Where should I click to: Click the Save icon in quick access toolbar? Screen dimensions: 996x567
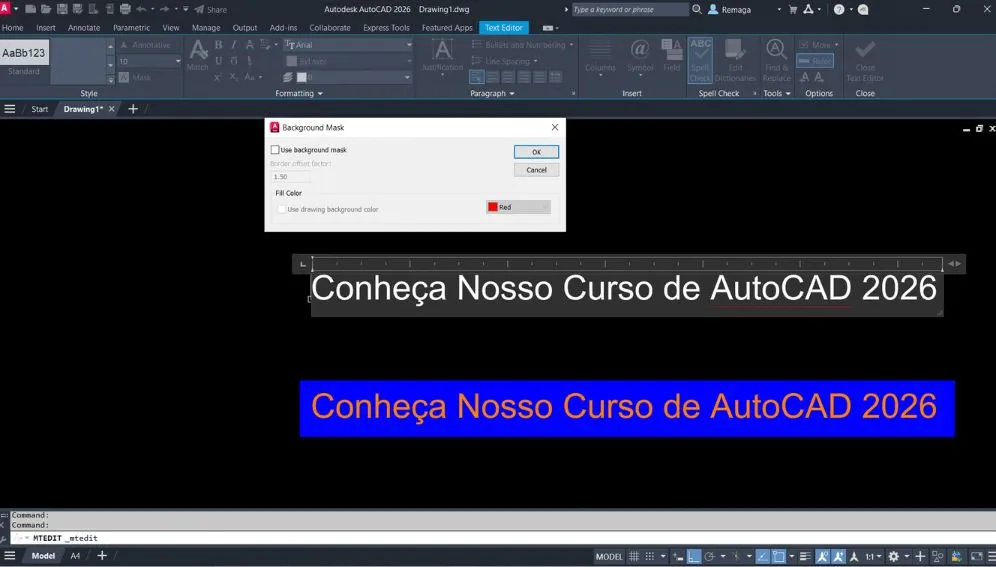pyautogui.click(x=62, y=10)
